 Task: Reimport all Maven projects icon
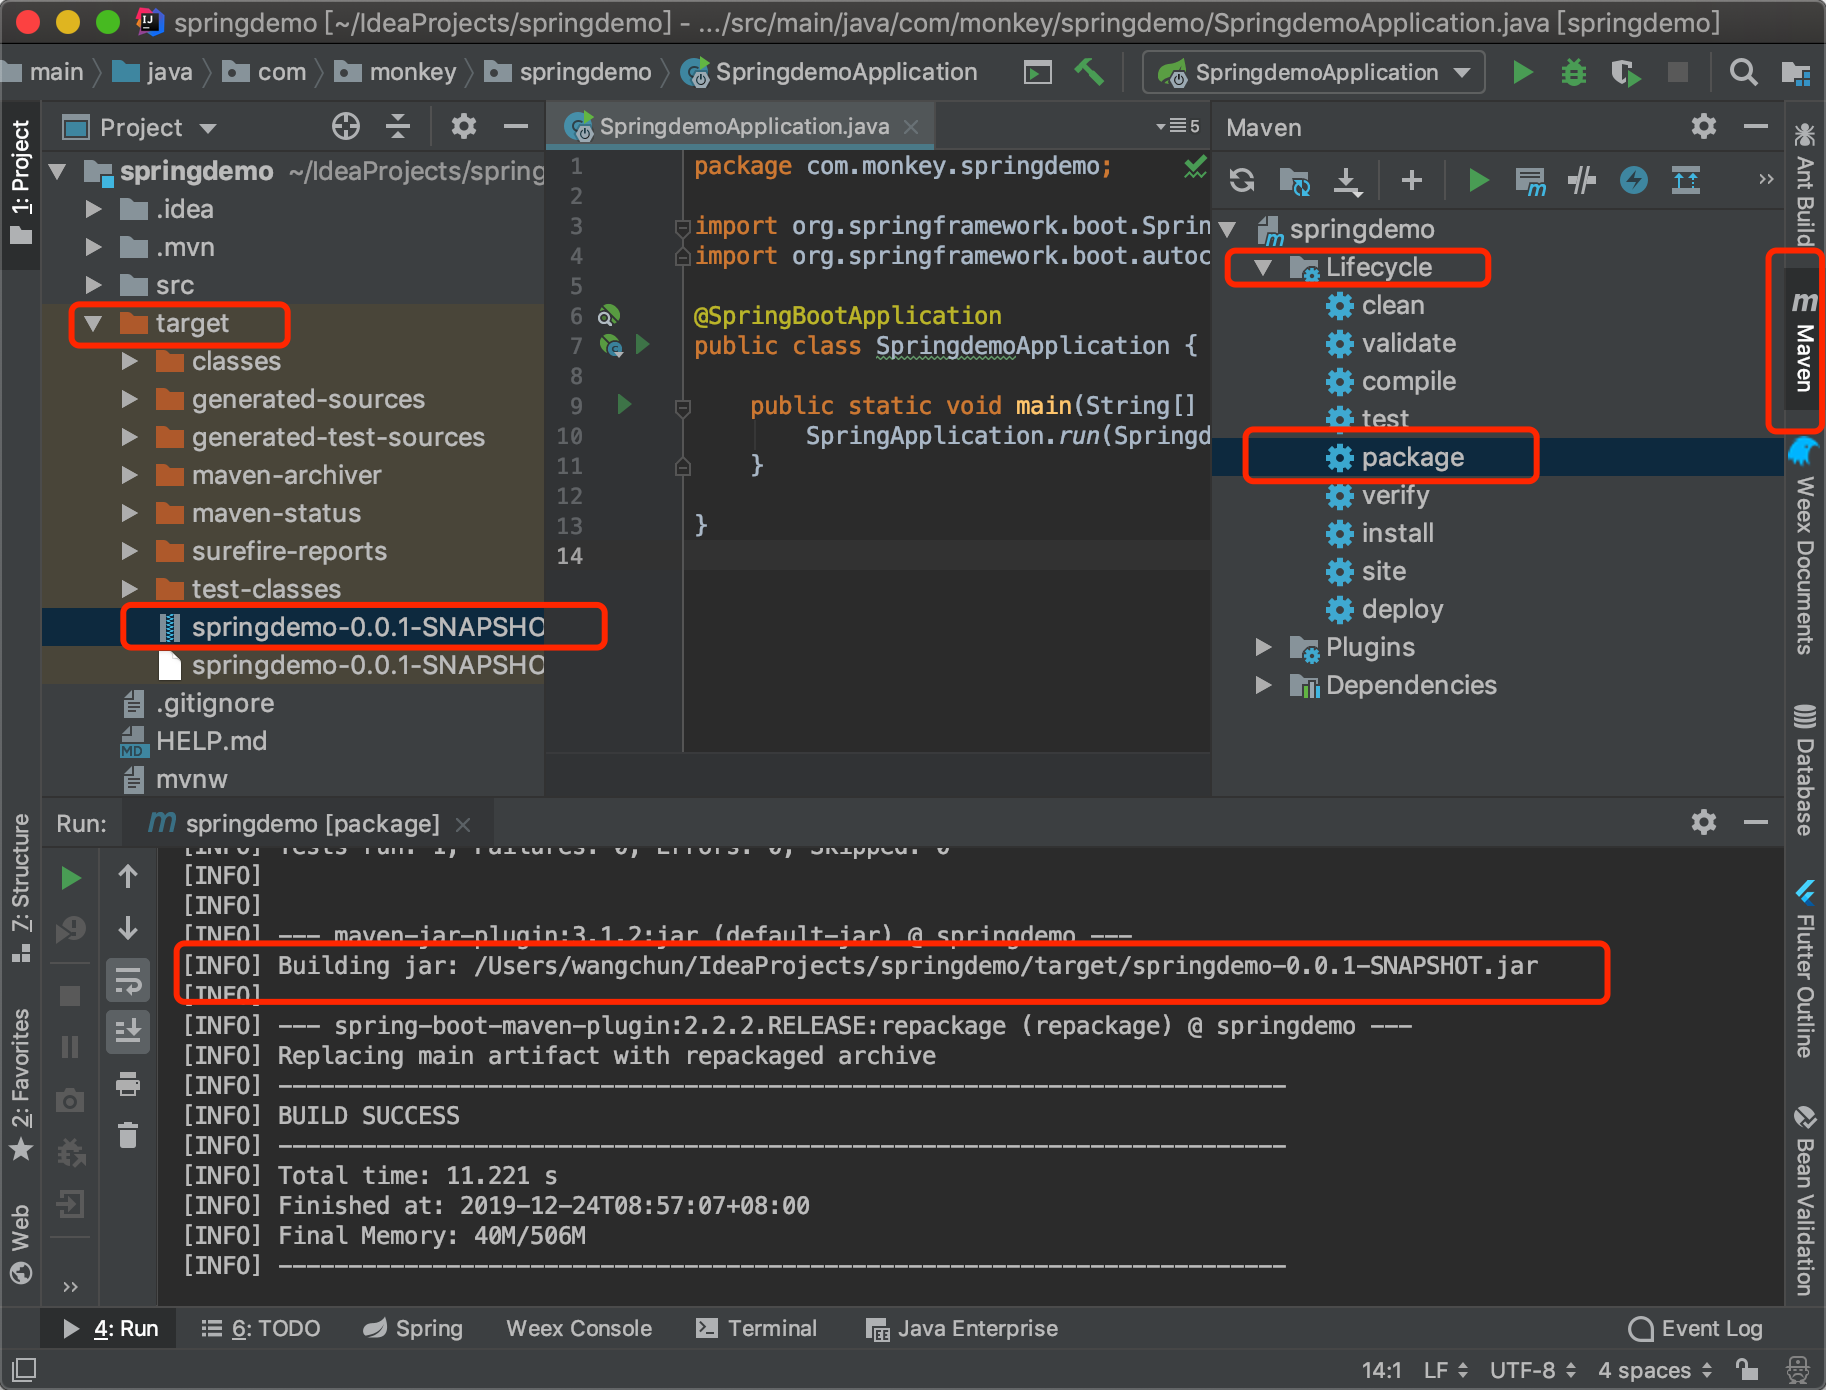click(x=1242, y=180)
